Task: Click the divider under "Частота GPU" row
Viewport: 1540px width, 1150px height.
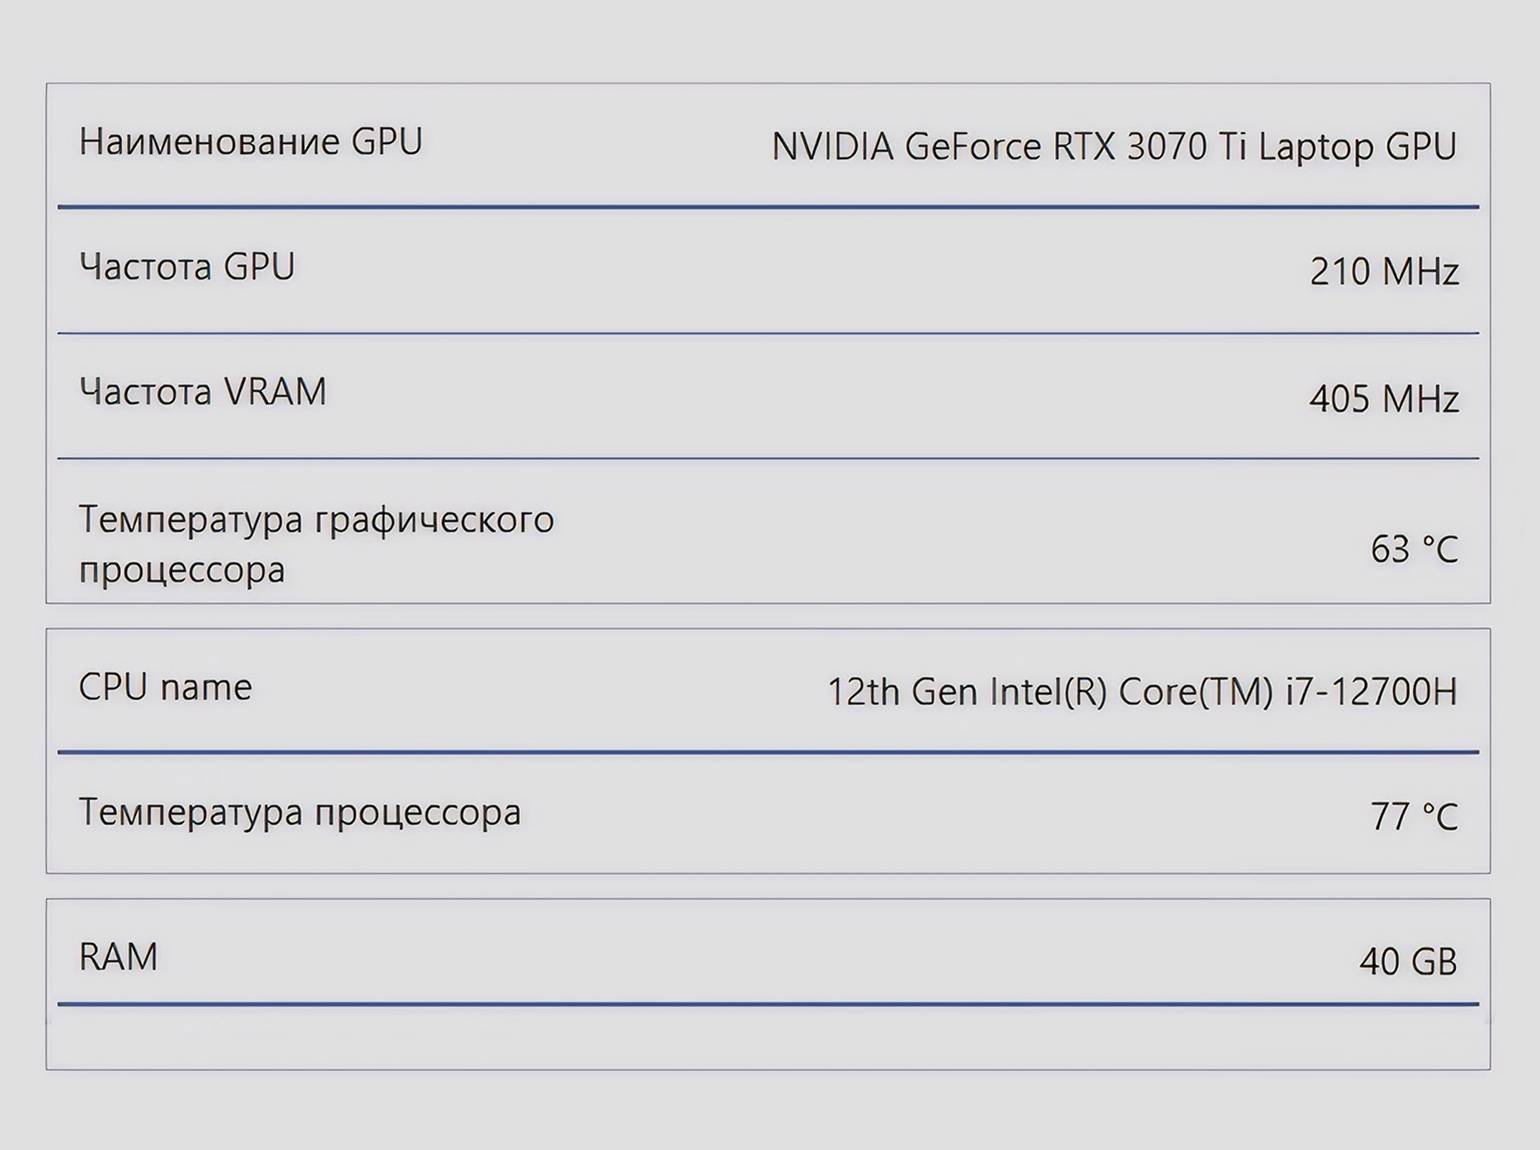Action: 768,333
